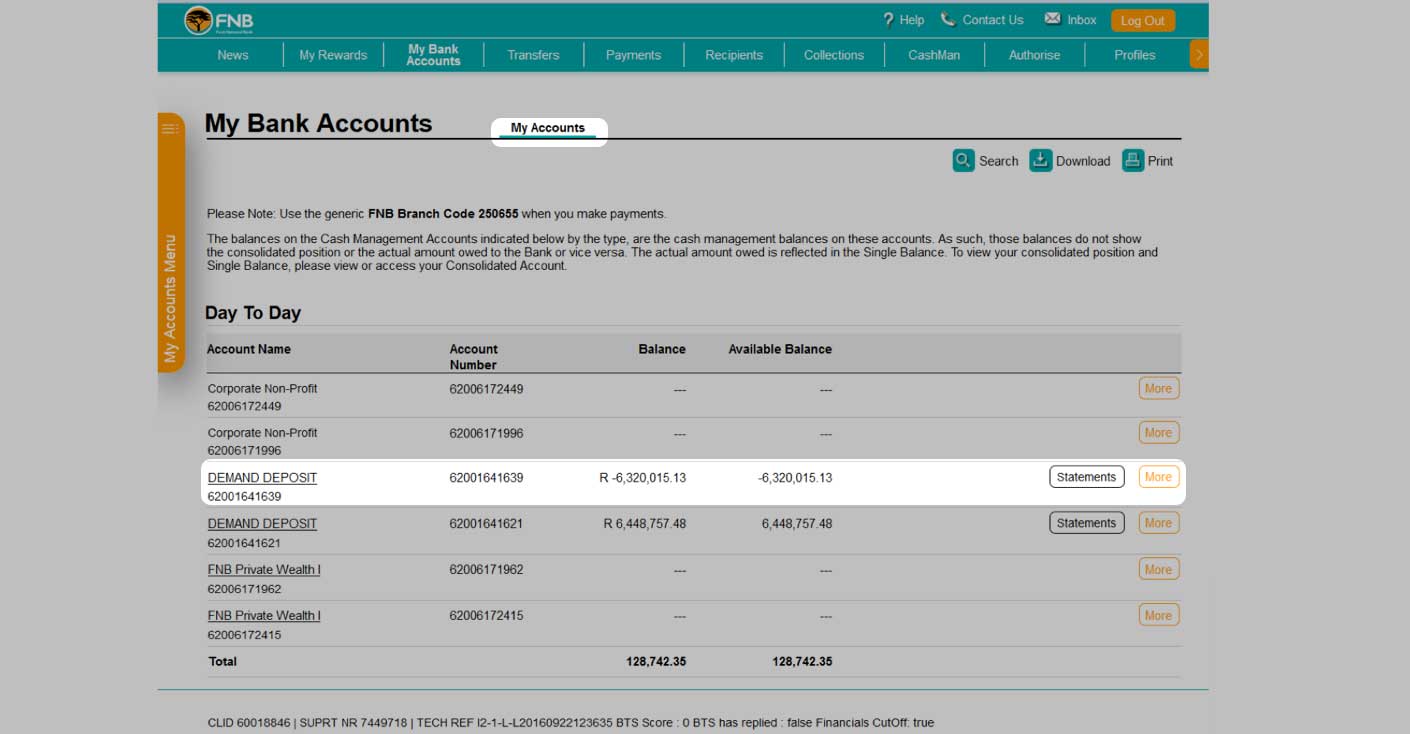Image resolution: width=1410 pixels, height=734 pixels.
Task: Go to My Rewards
Action: 333,55
